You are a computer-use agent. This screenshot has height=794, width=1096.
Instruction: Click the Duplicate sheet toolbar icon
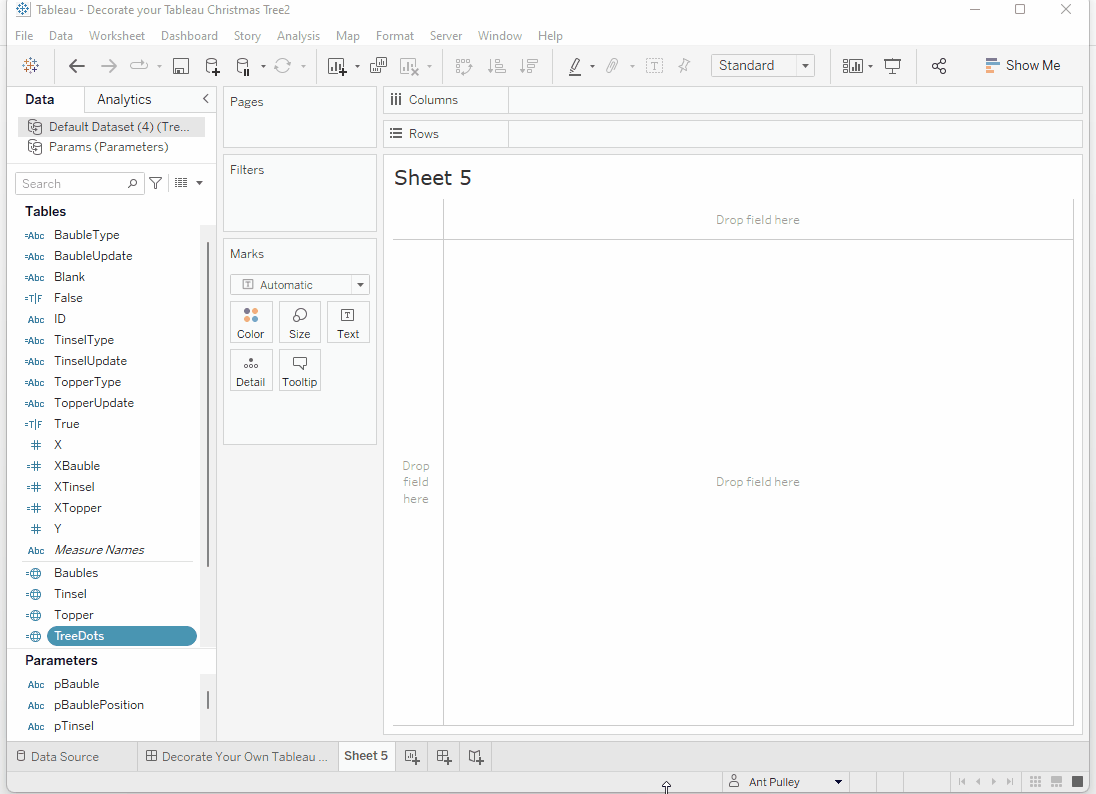(378, 66)
